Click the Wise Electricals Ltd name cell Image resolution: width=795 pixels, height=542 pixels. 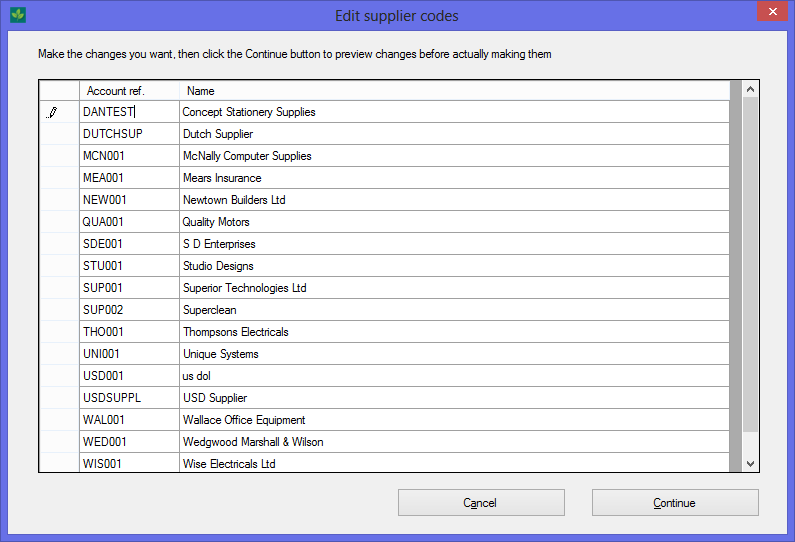(454, 463)
